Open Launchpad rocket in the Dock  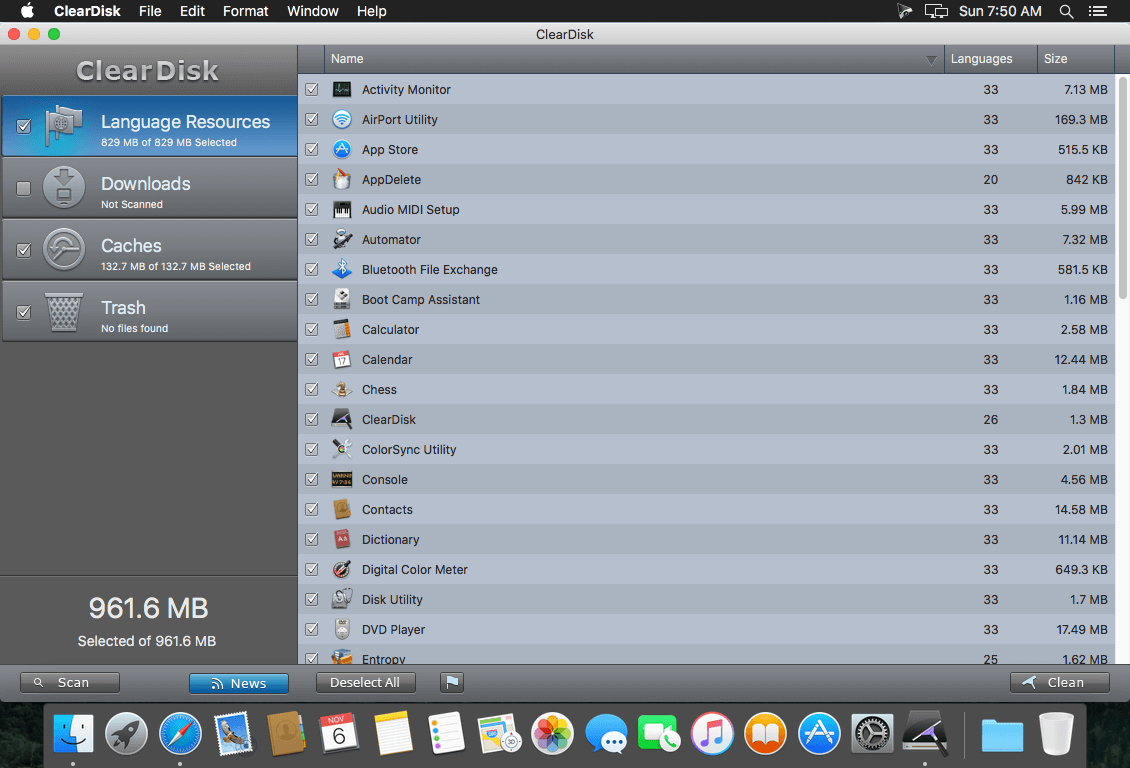tap(126, 733)
